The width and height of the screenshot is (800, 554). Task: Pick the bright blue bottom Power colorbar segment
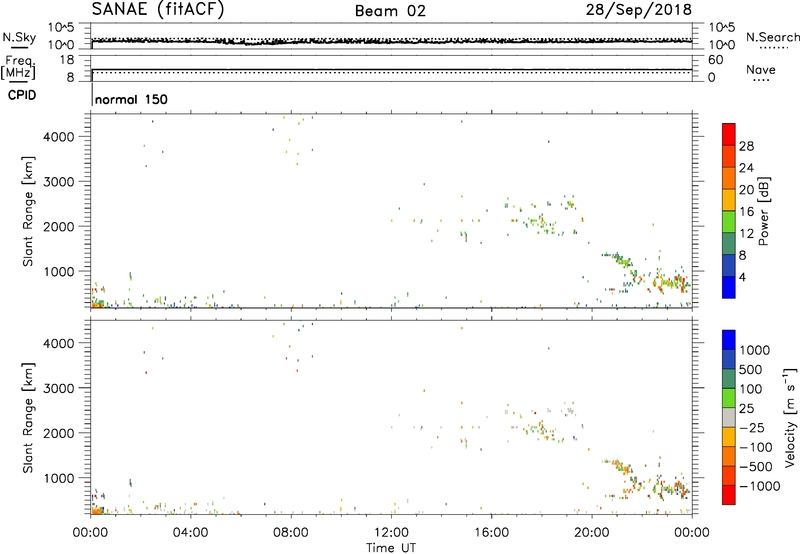[729, 287]
